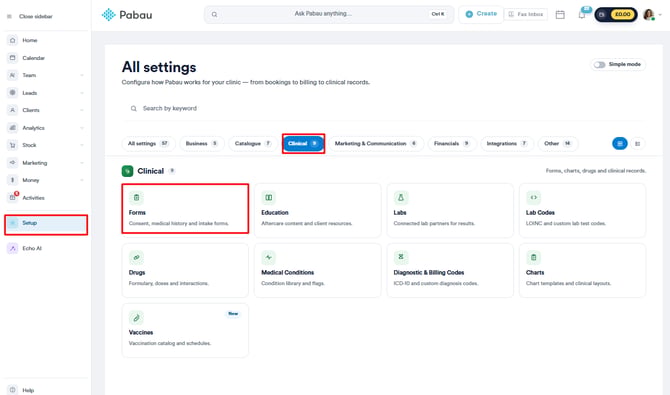
Task: Select the Business tab
Action: click(202, 144)
